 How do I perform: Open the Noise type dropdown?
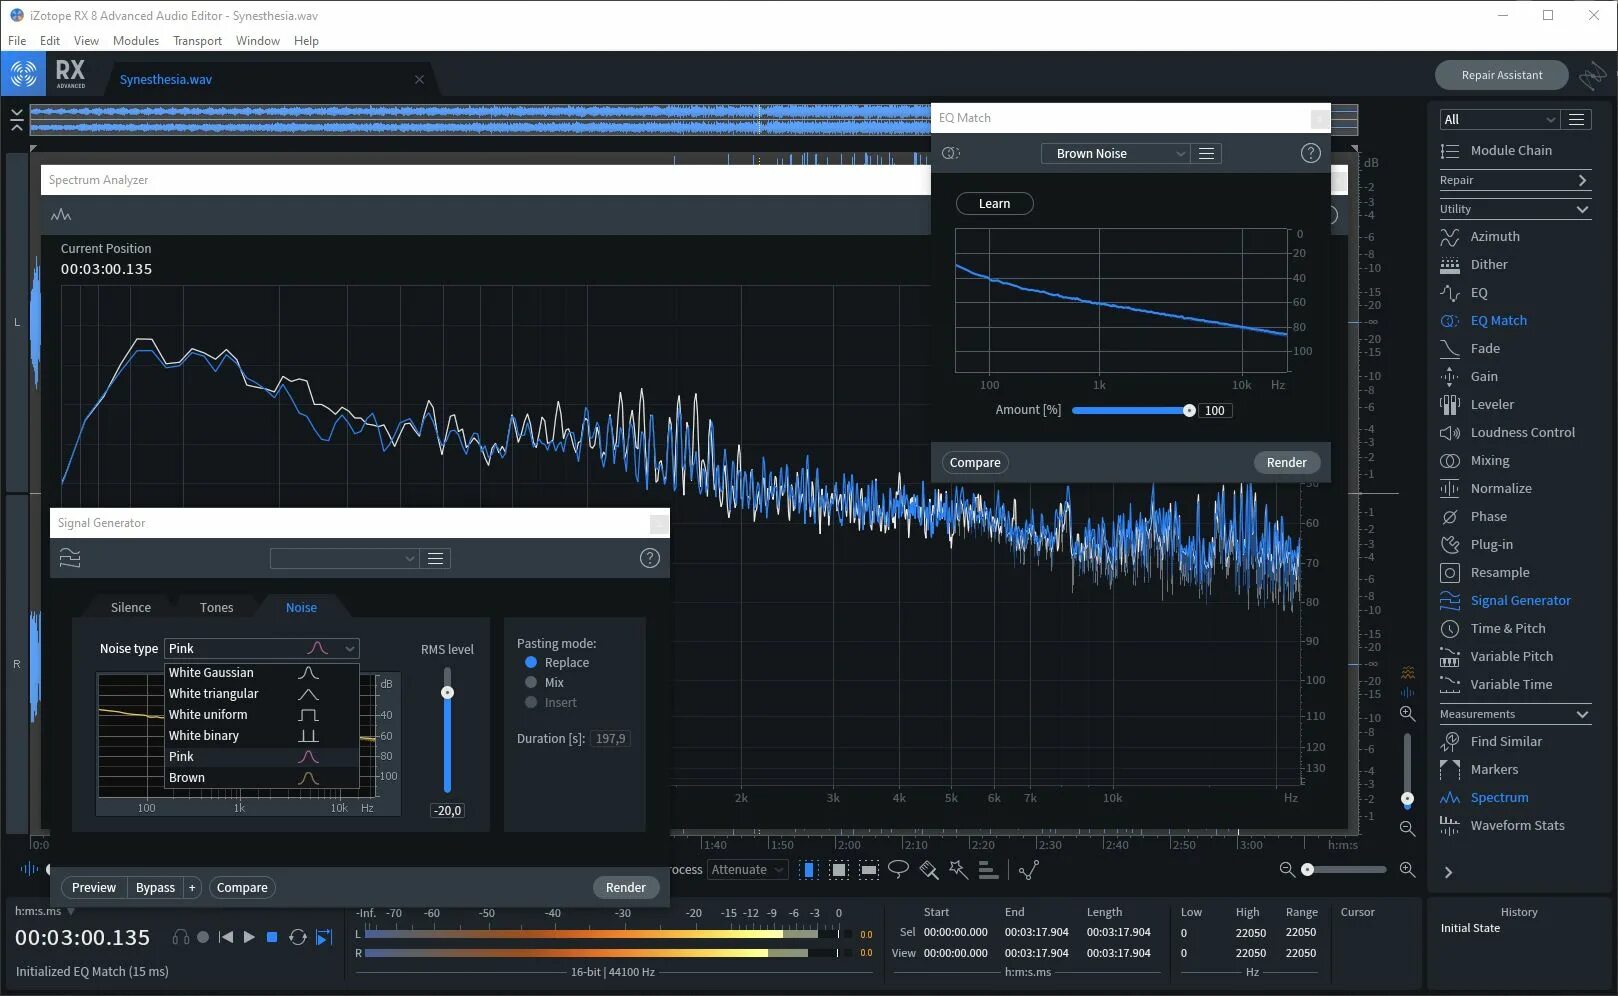[261, 648]
